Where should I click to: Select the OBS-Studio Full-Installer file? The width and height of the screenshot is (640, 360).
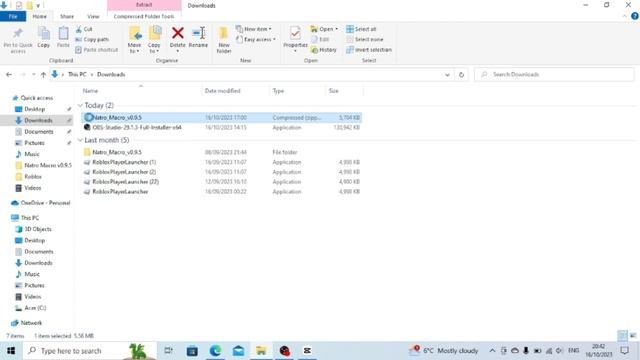coord(222,128)
